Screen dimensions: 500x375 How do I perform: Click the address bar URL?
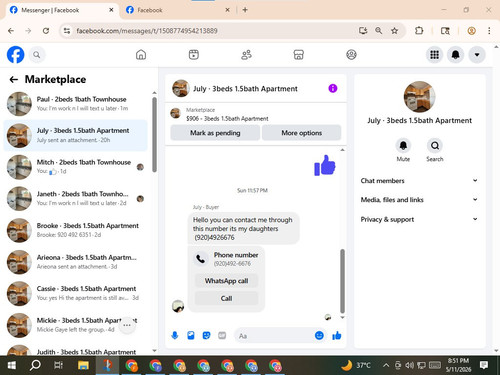click(x=147, y=31)
